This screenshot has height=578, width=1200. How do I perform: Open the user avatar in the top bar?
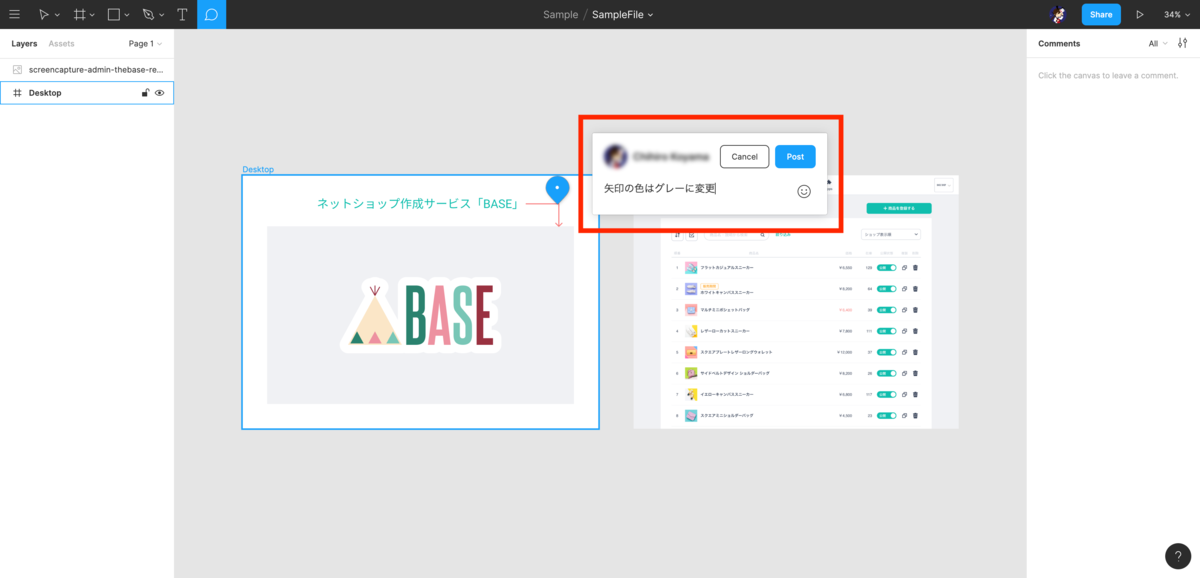pos(1059,15)
